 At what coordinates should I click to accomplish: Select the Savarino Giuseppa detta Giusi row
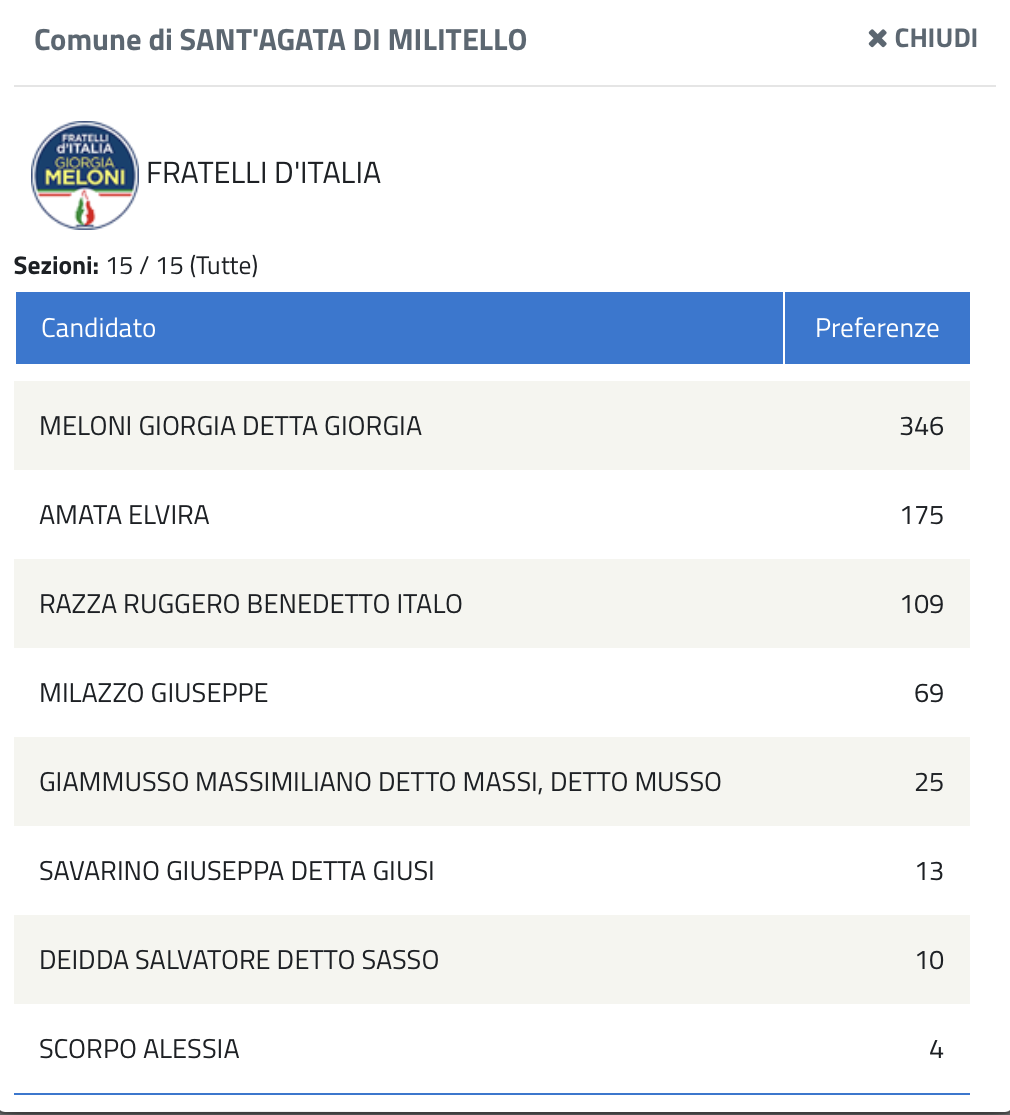click(x=236, y=871)
